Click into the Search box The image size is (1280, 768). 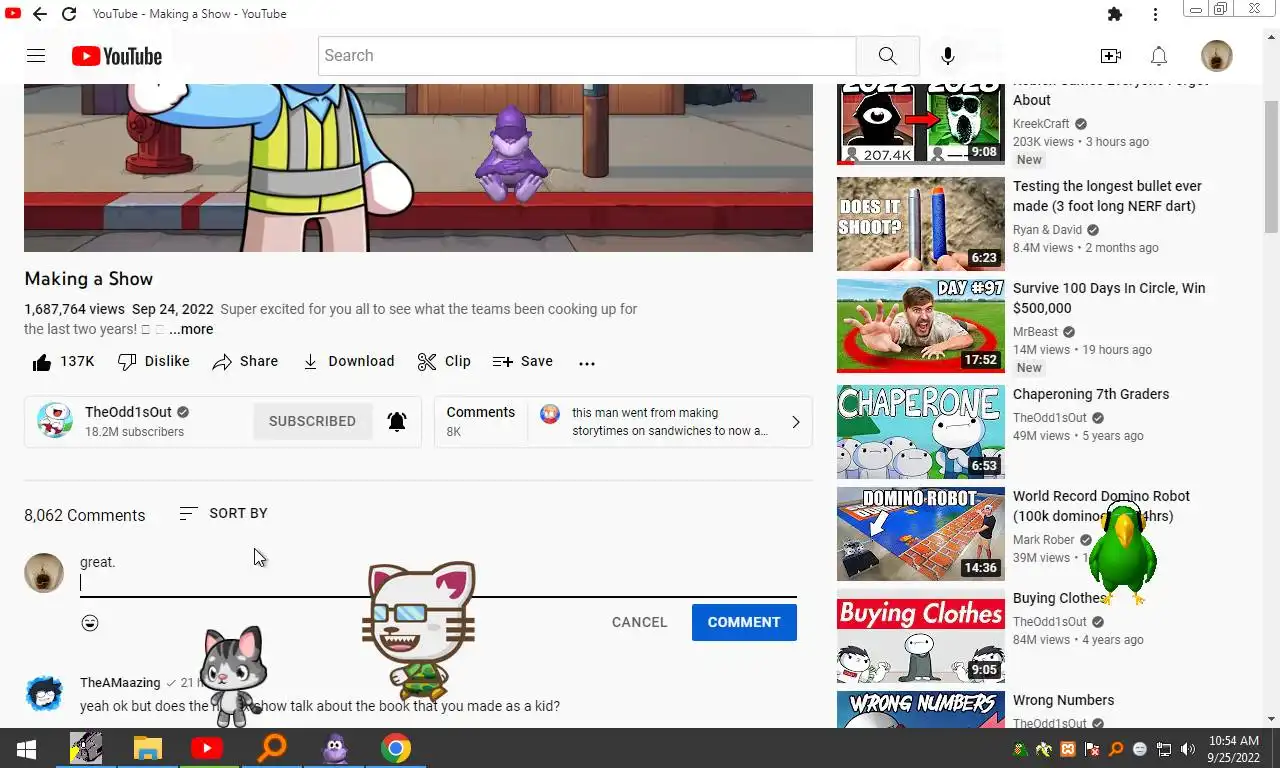coord(587,56)
